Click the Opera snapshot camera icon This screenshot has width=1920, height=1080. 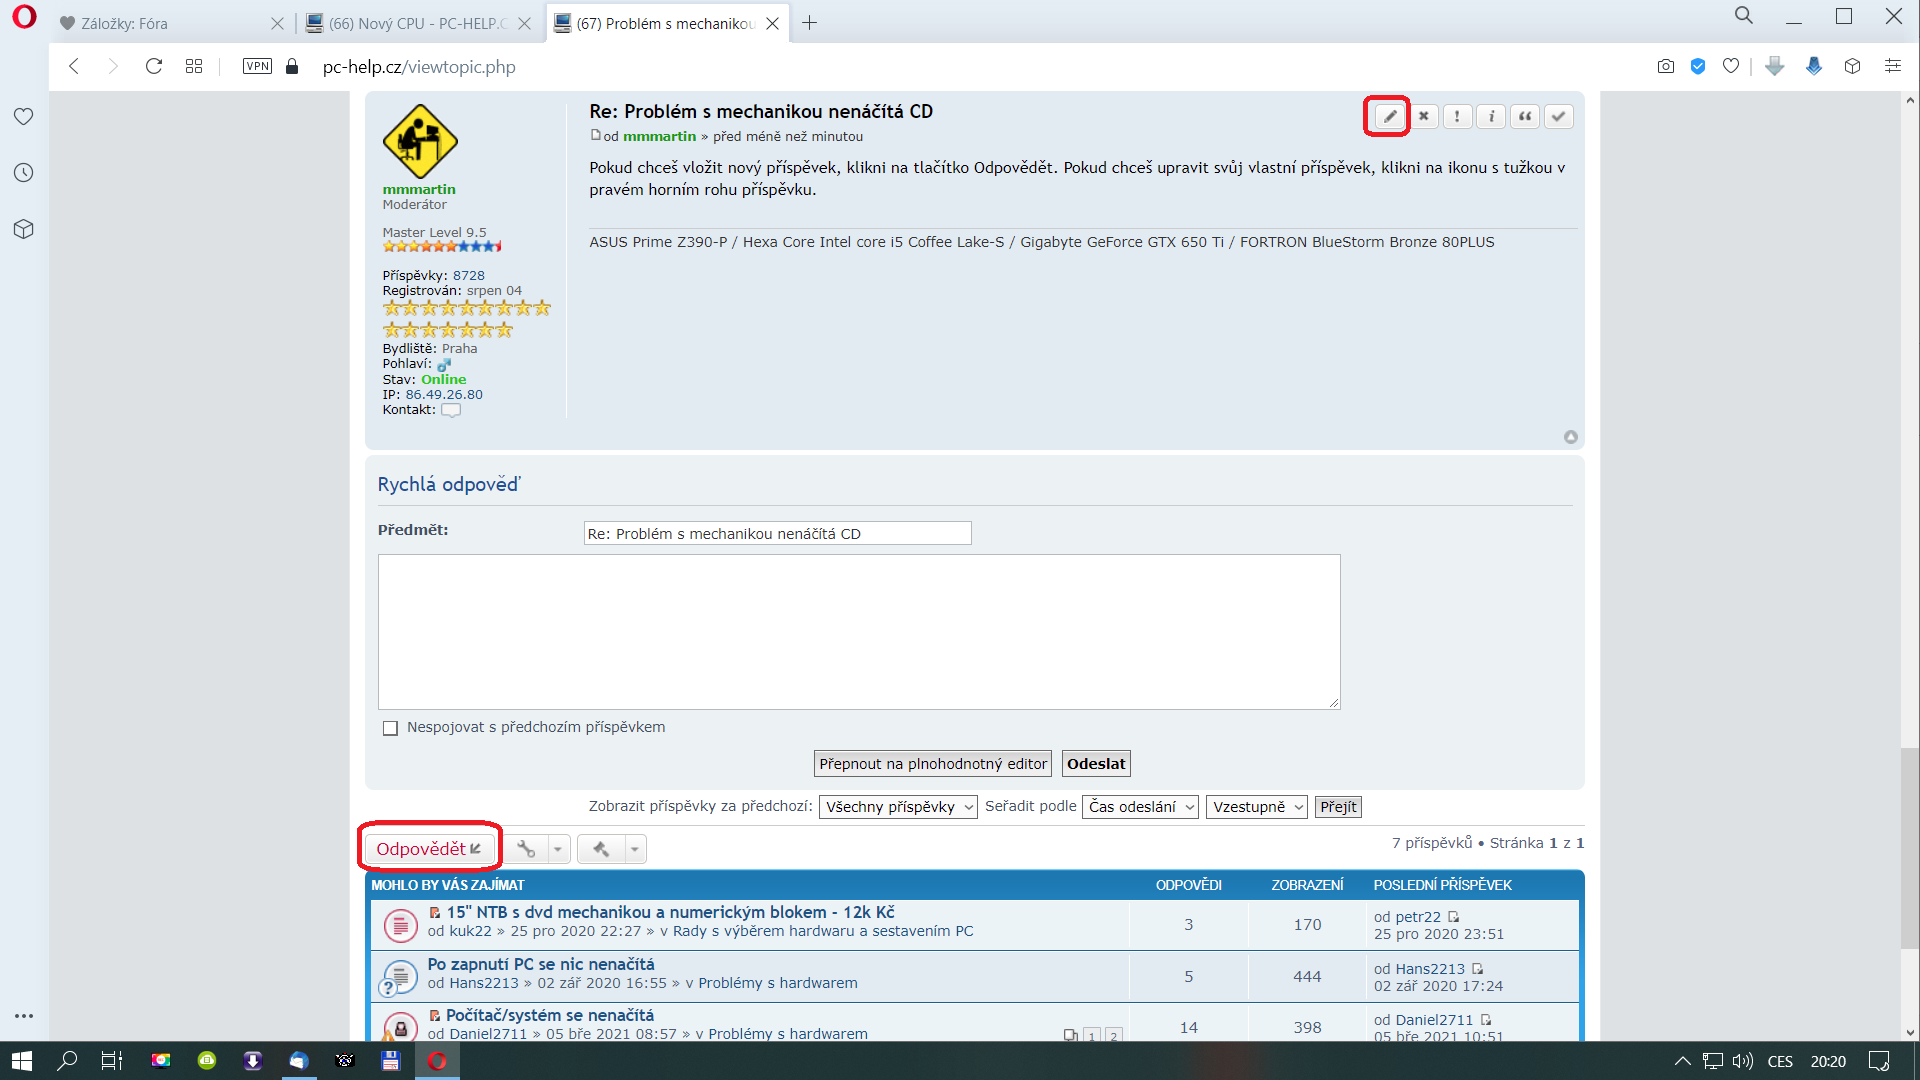click(1665, 66)
